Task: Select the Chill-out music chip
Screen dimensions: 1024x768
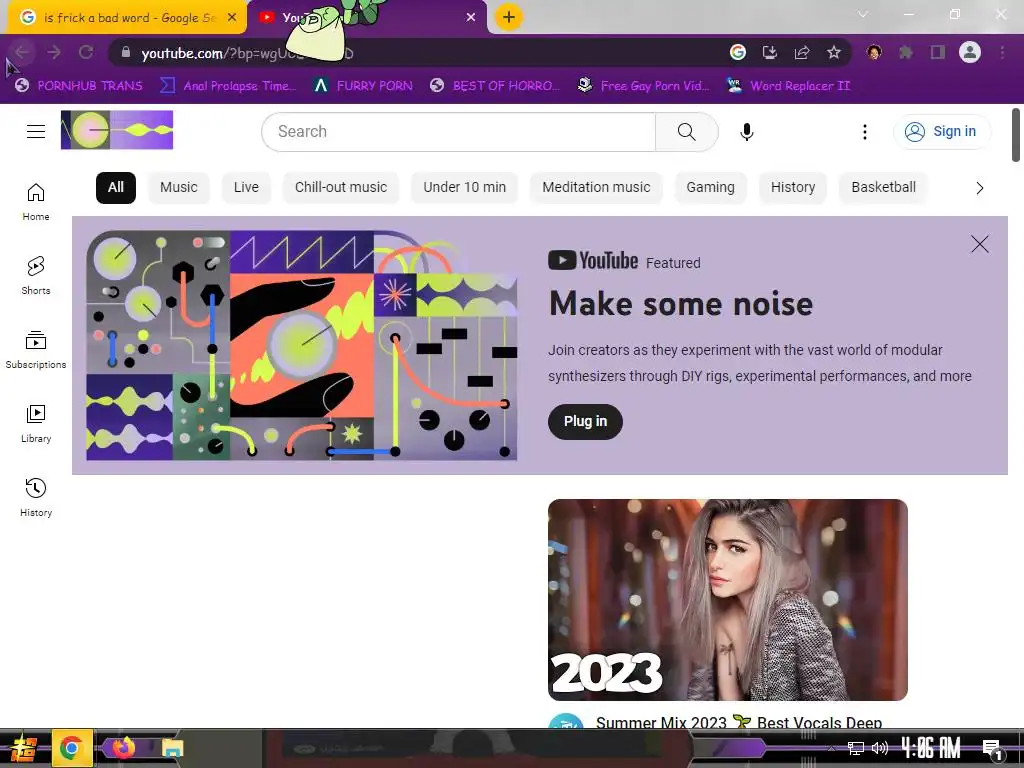Action: coord(341,187)
